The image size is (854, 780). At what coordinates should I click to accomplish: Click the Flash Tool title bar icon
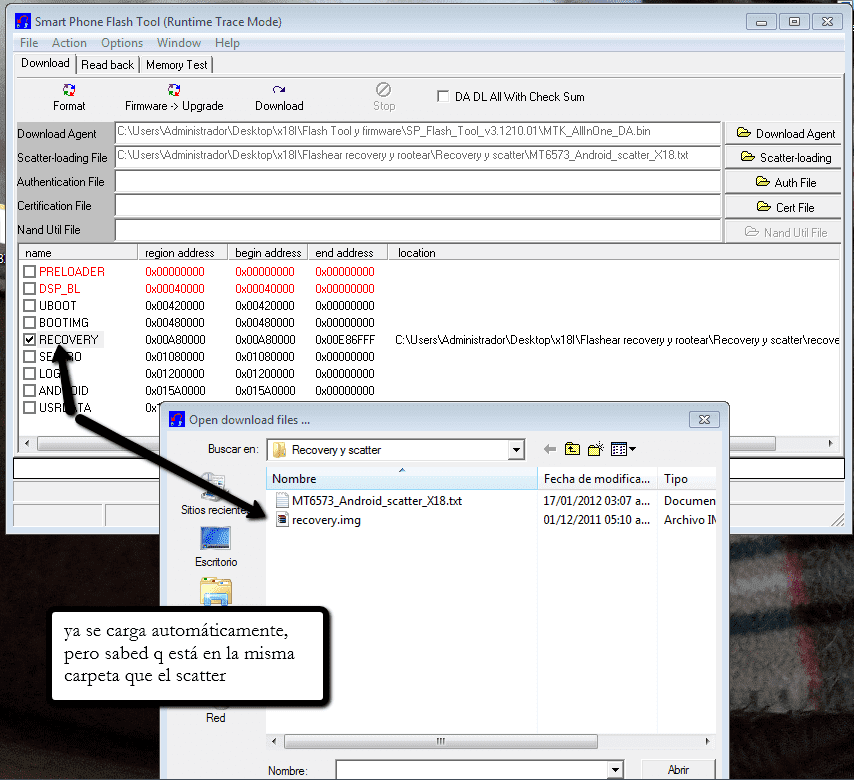pyautogui.click(x=23, y=22)
